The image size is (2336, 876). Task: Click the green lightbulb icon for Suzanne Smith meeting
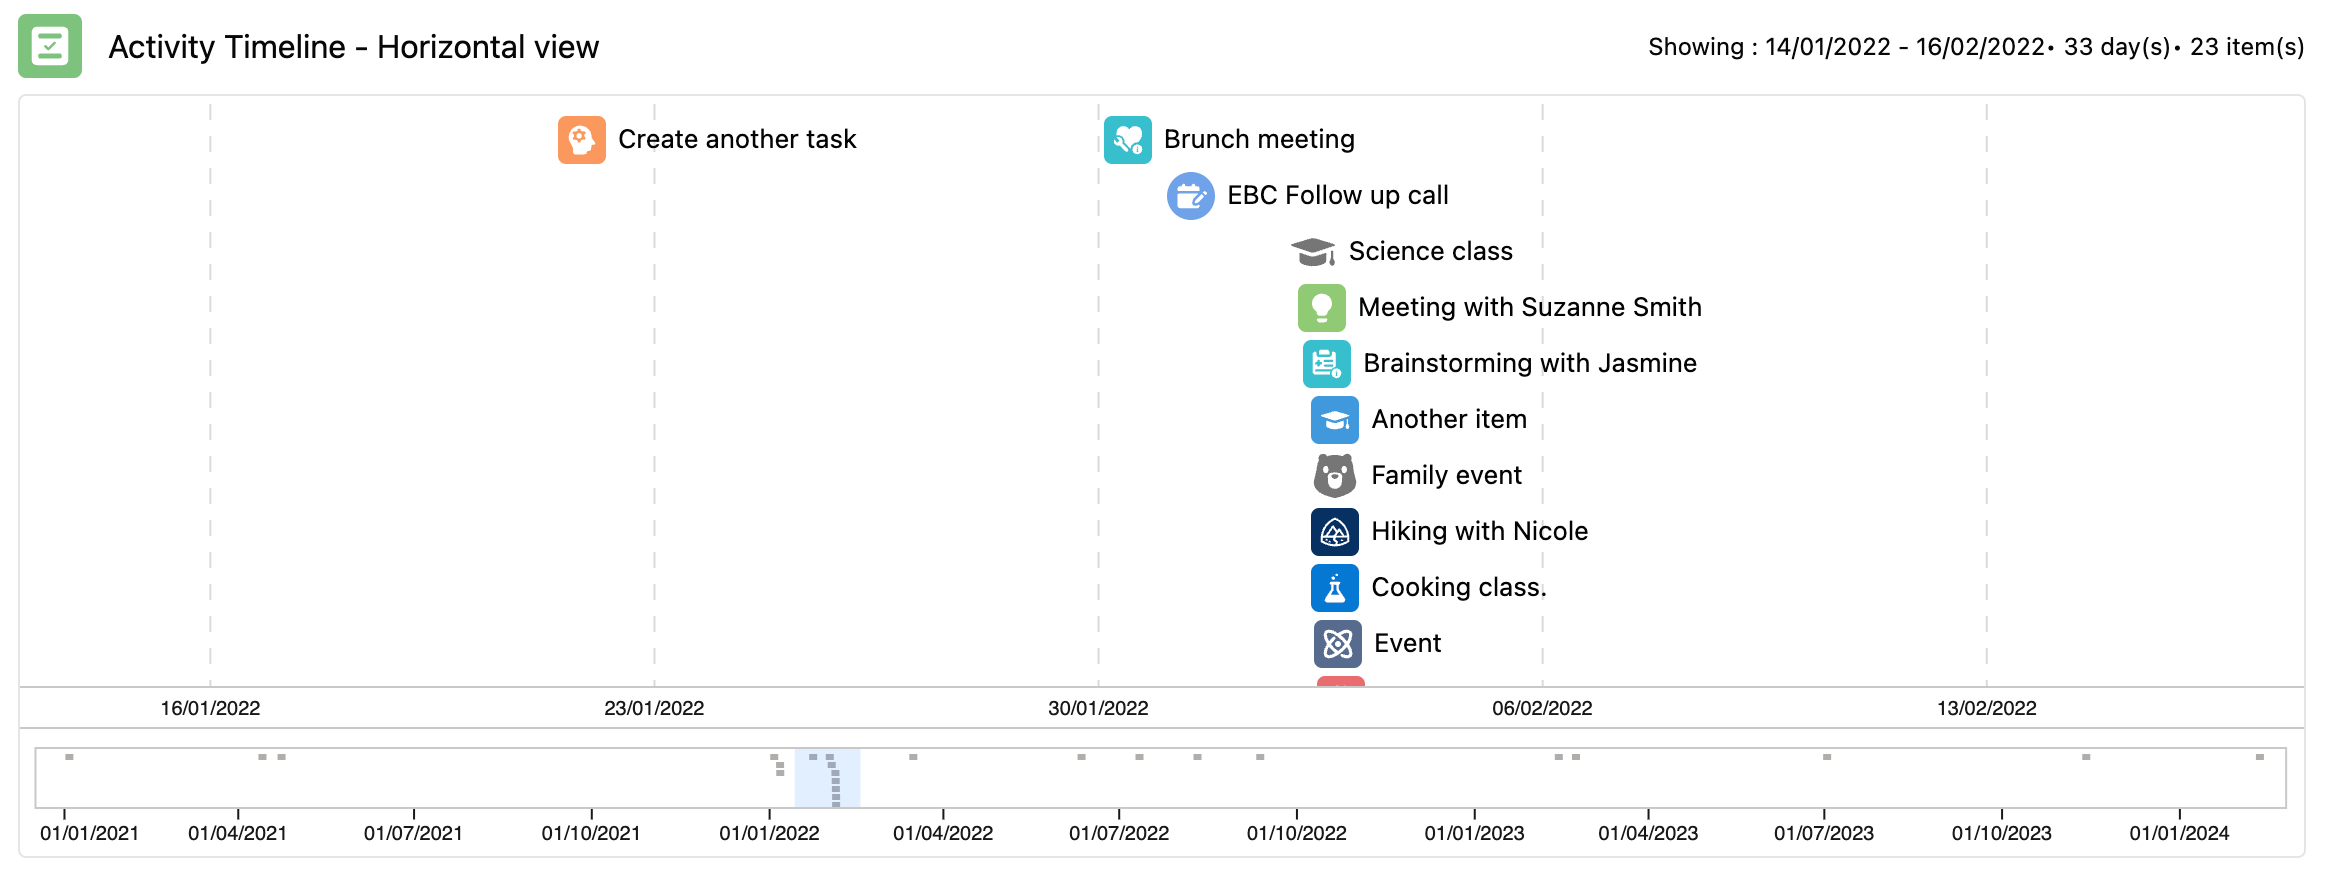click(x=1322, y=308)
